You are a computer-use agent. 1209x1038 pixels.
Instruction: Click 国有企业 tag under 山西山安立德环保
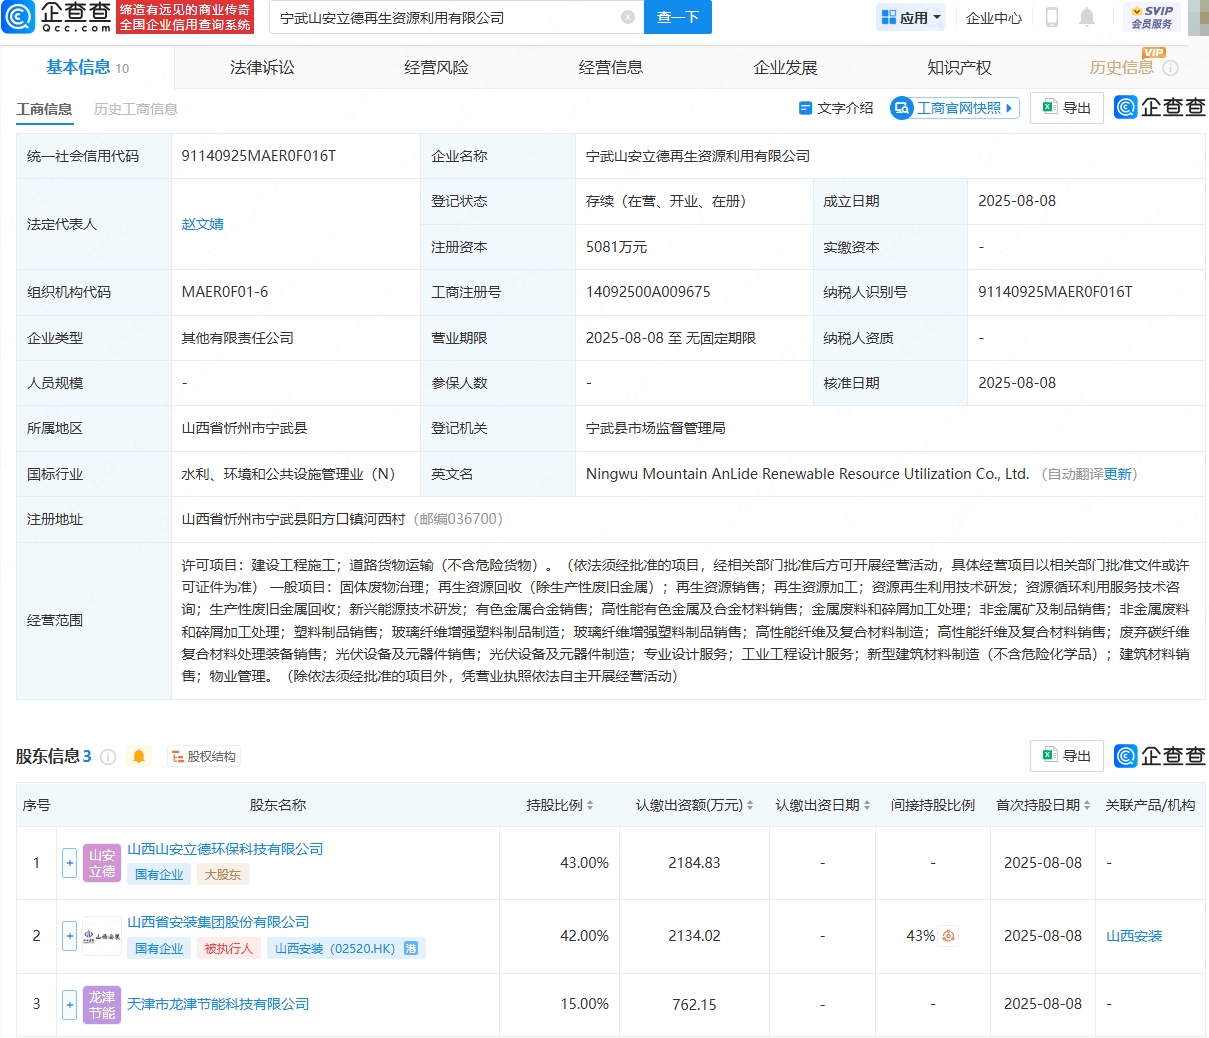(x=159, y=874)
